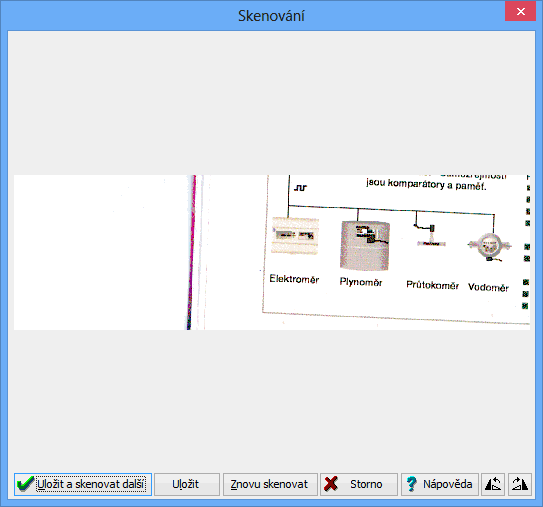Open help via Nápověda label
This screenshot has height=507, width=543.
coord(447,484)
